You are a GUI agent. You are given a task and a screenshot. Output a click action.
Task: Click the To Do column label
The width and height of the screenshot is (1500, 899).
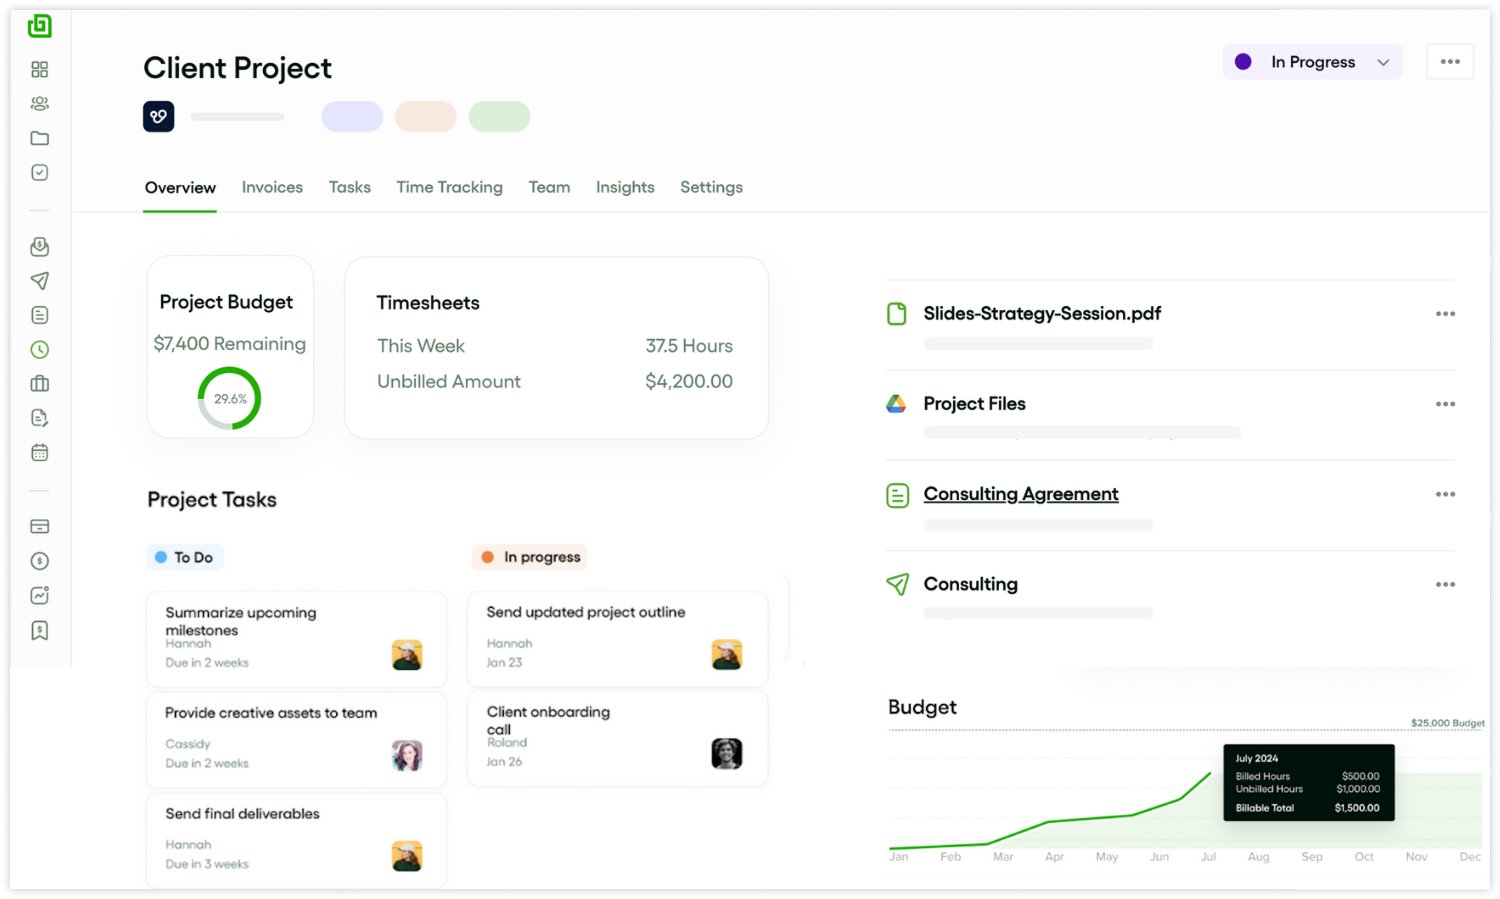point(185,557)
